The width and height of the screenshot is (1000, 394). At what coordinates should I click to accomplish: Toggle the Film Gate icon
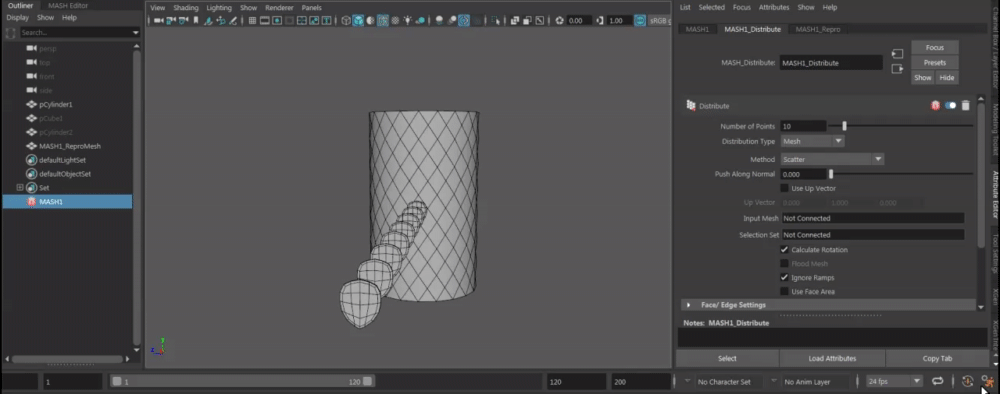click(264, 21)
